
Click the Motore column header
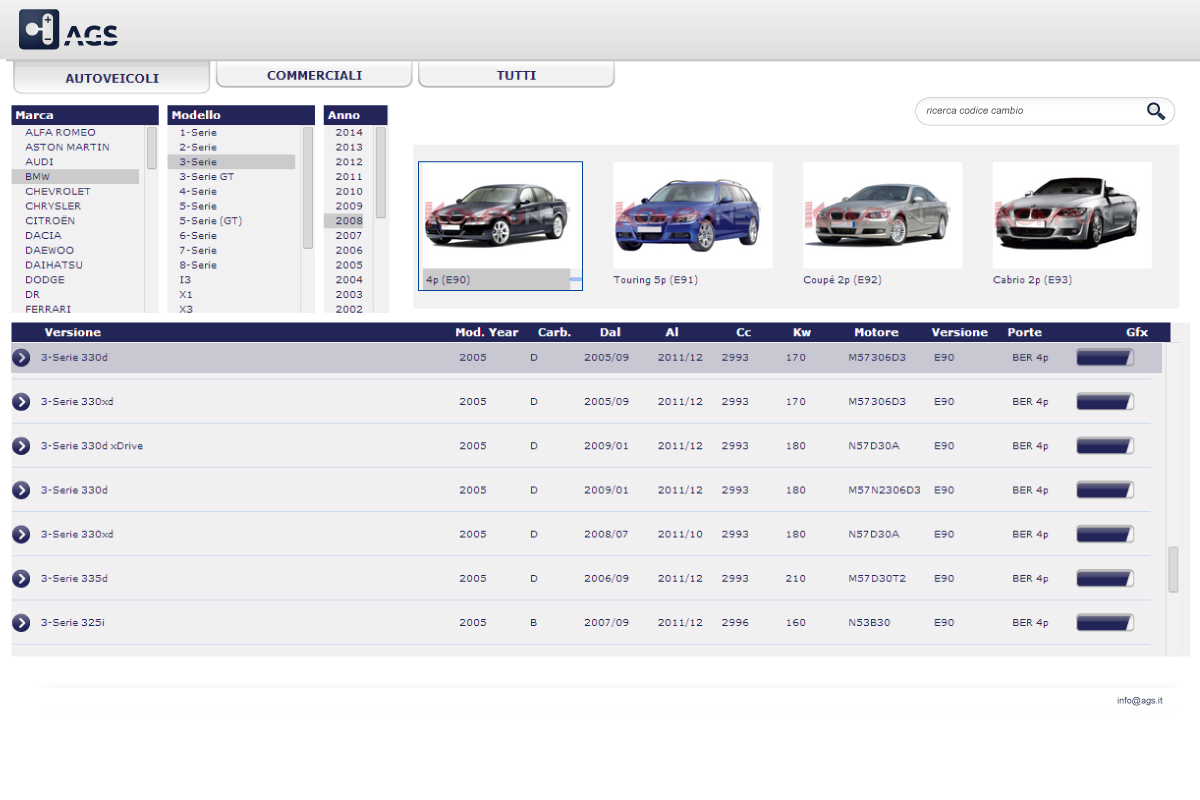pos(876,332)
